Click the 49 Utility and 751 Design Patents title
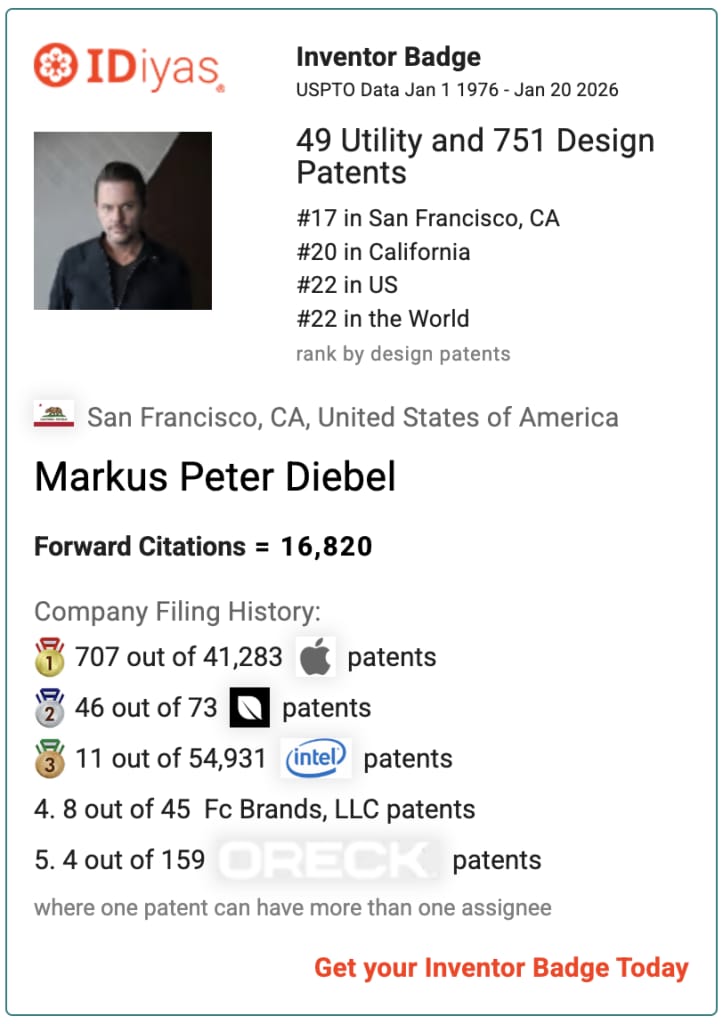The width and height of the screenshot is (723, 1024). (475, 156)
